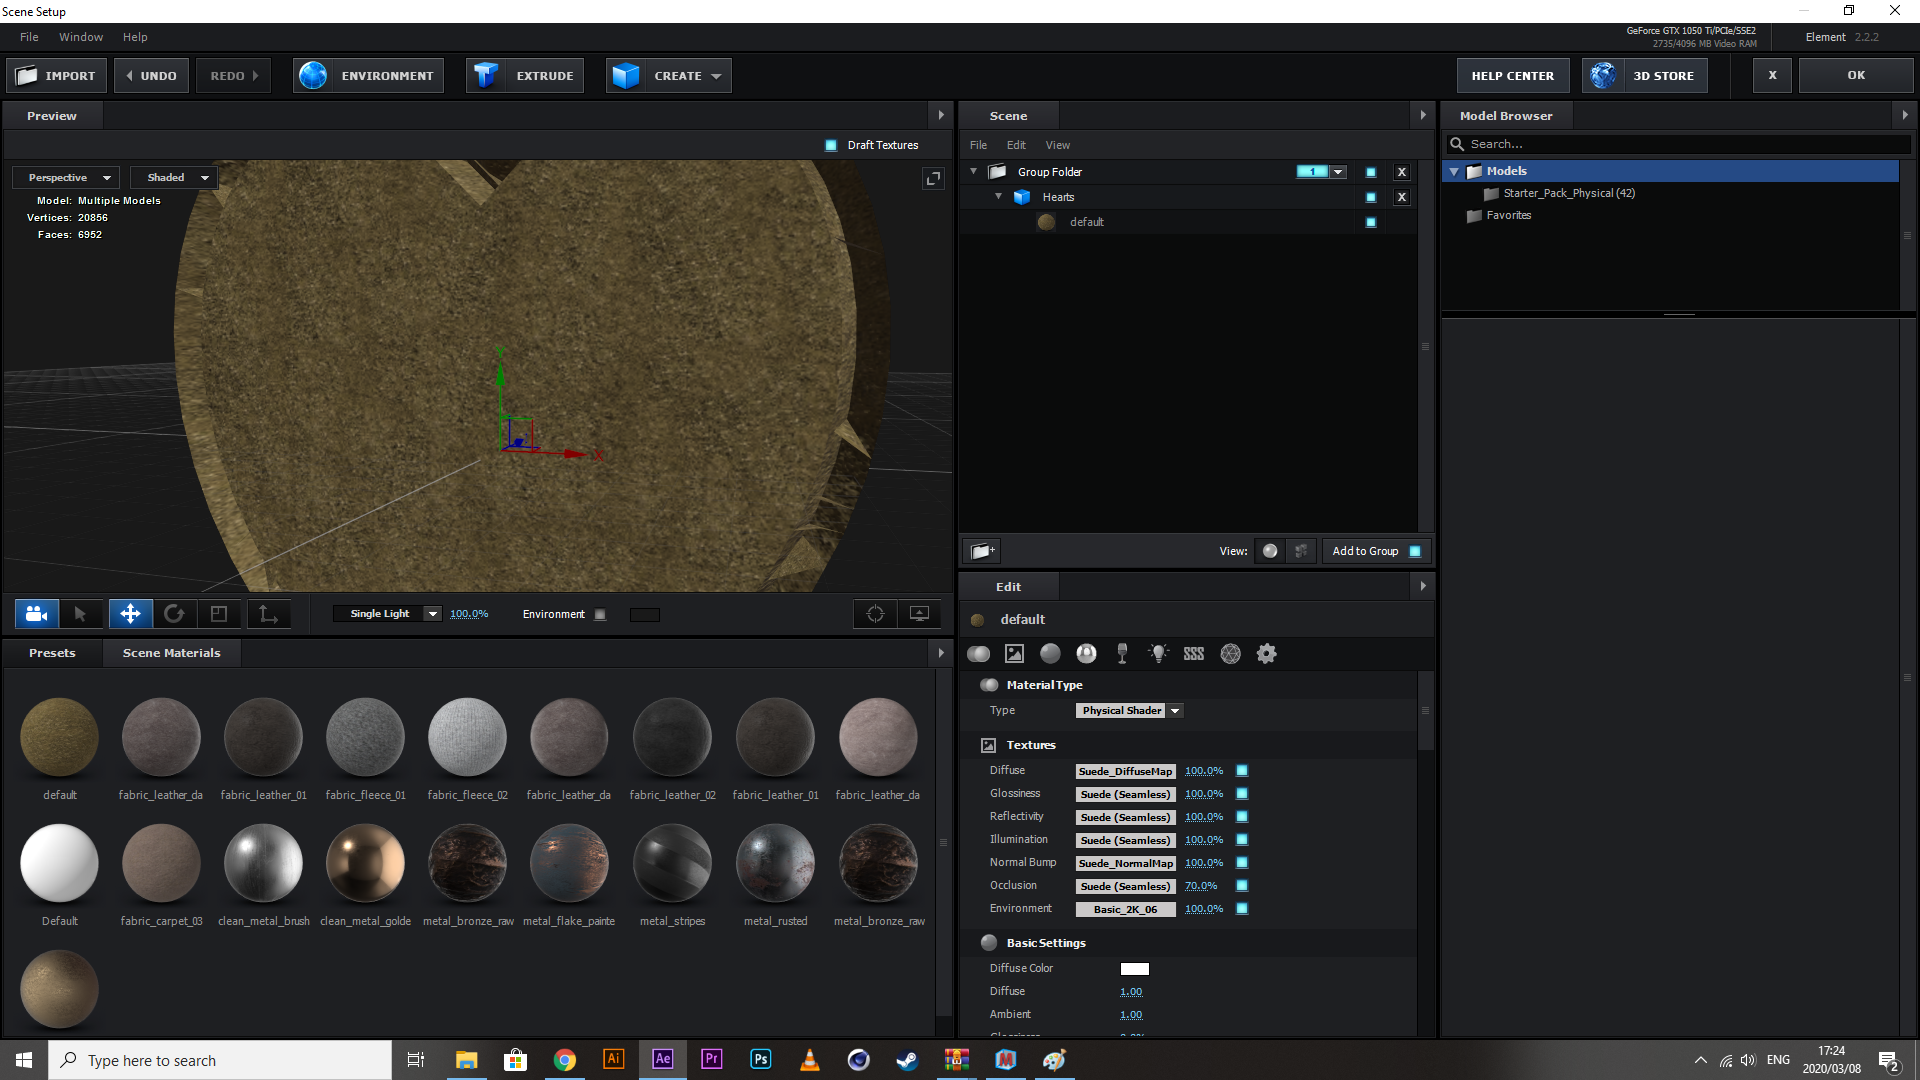Switch to the Presets tab
The height and width of the screenshot is (1080, 1920).
coord(52,653)
